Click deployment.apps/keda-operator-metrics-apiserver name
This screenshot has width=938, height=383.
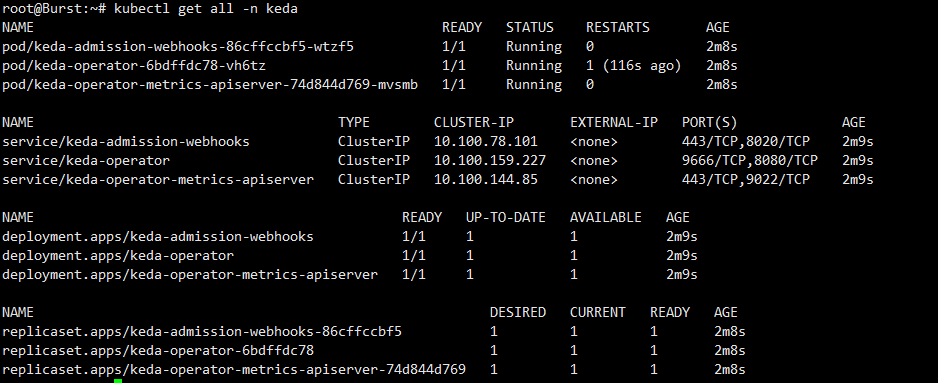pyautogui.click(x=190, y=275)
